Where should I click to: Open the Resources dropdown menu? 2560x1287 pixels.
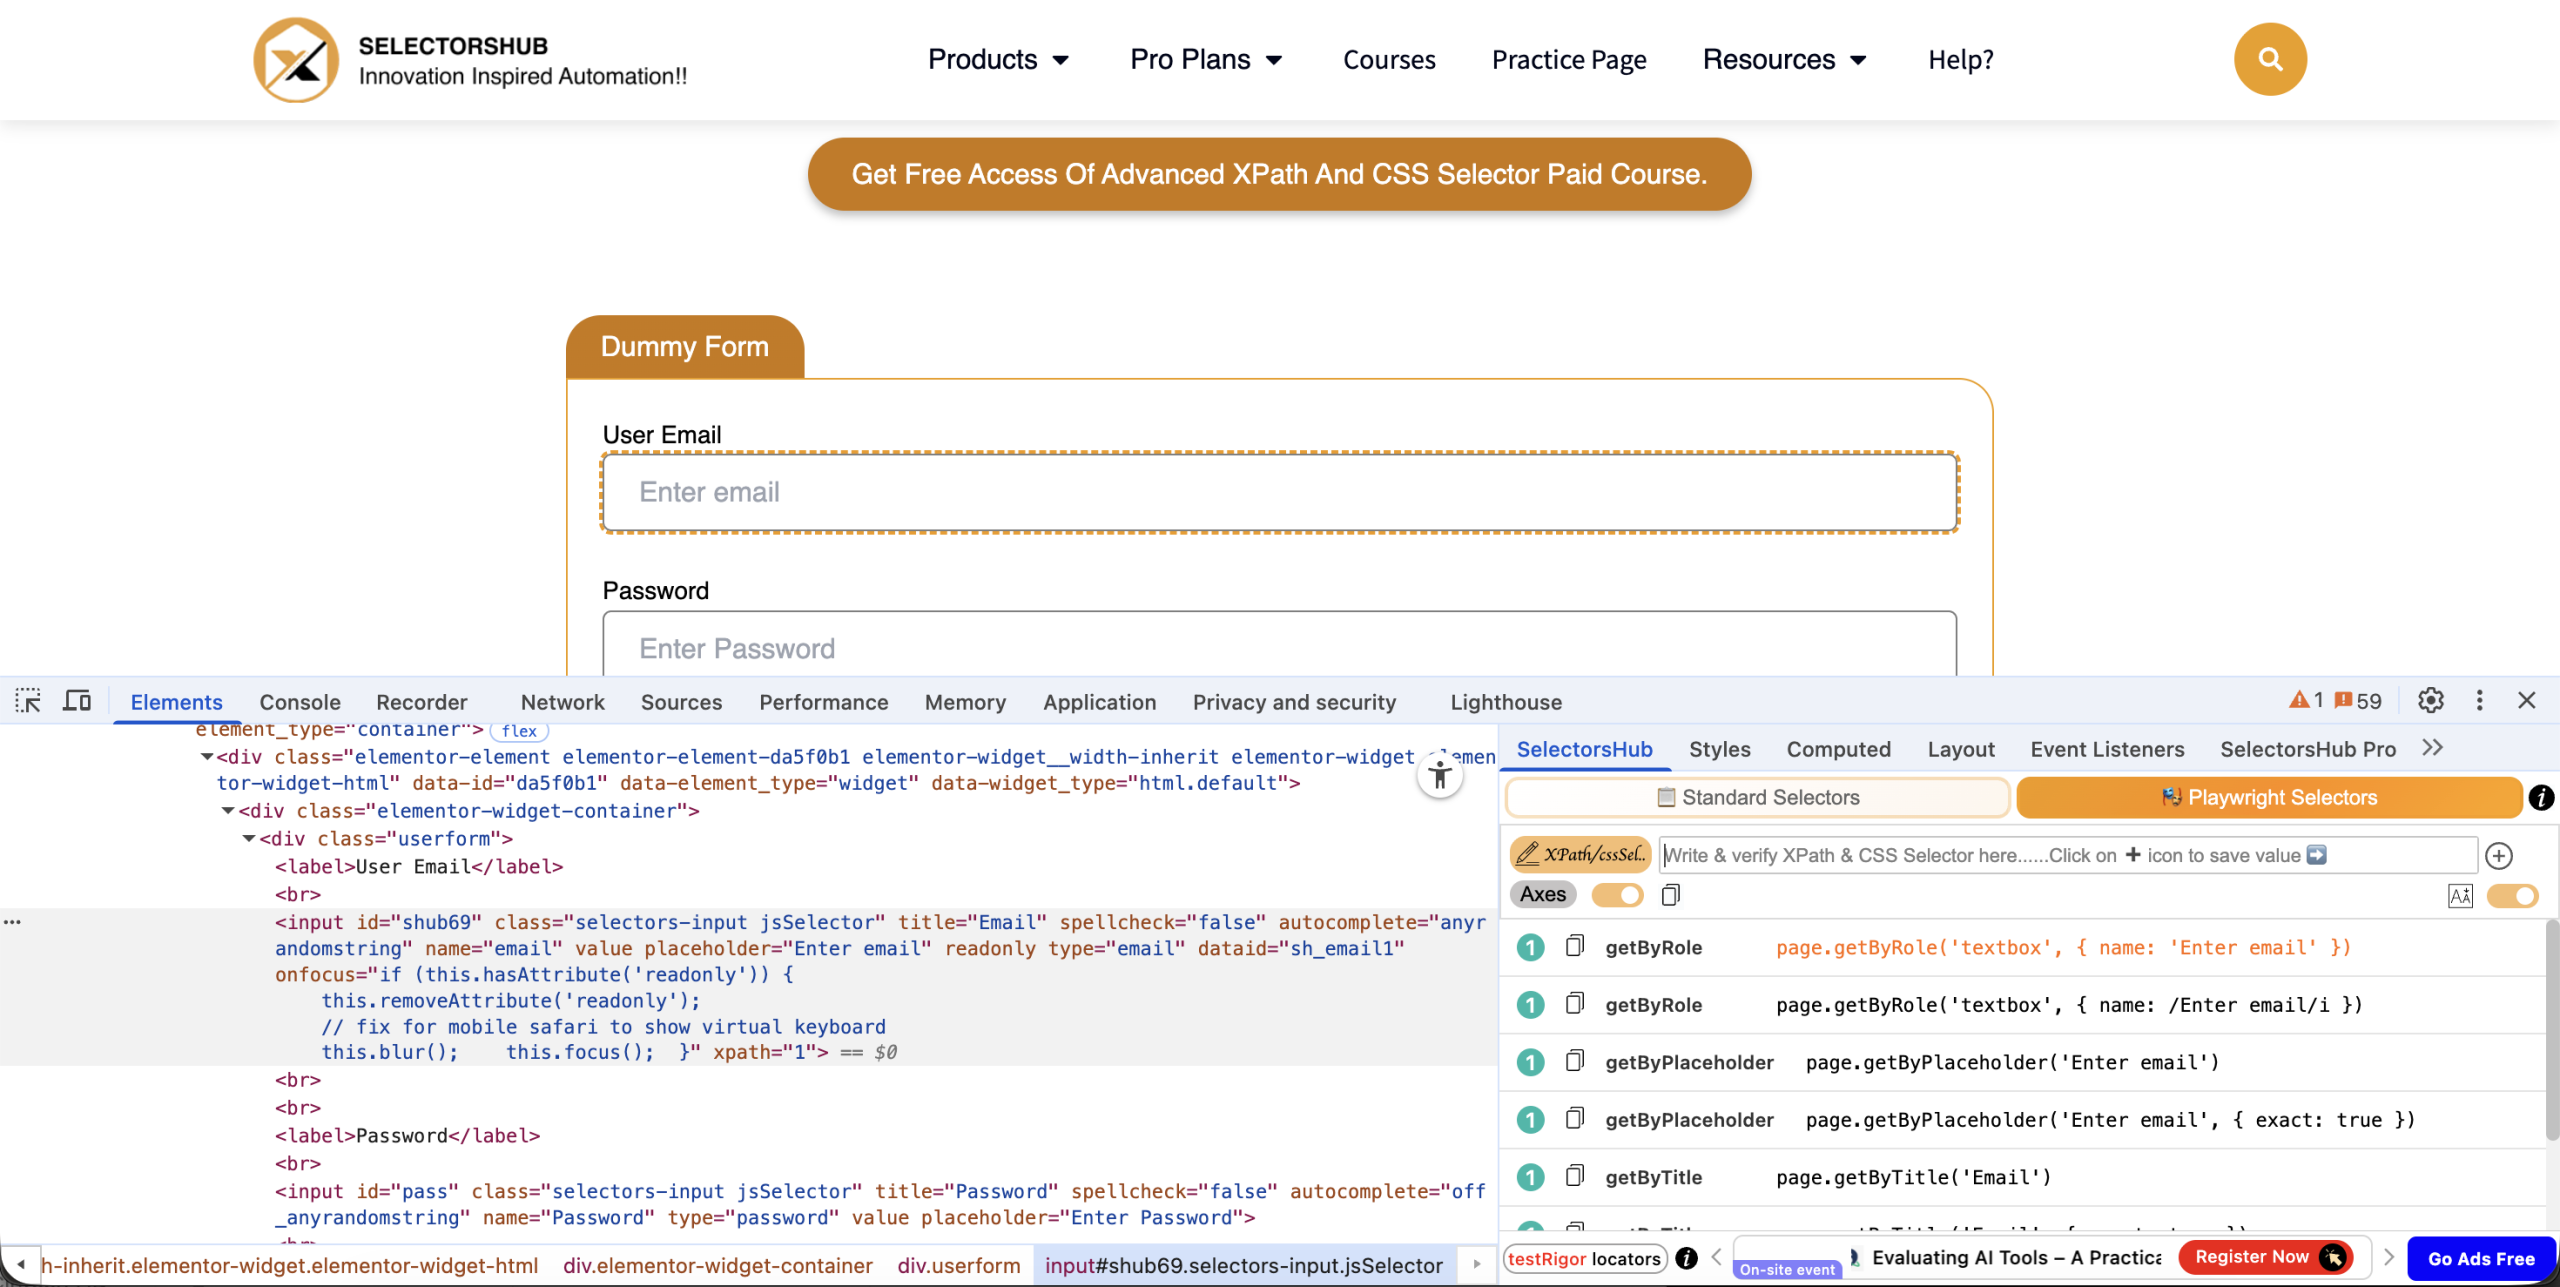[1784, 60]
